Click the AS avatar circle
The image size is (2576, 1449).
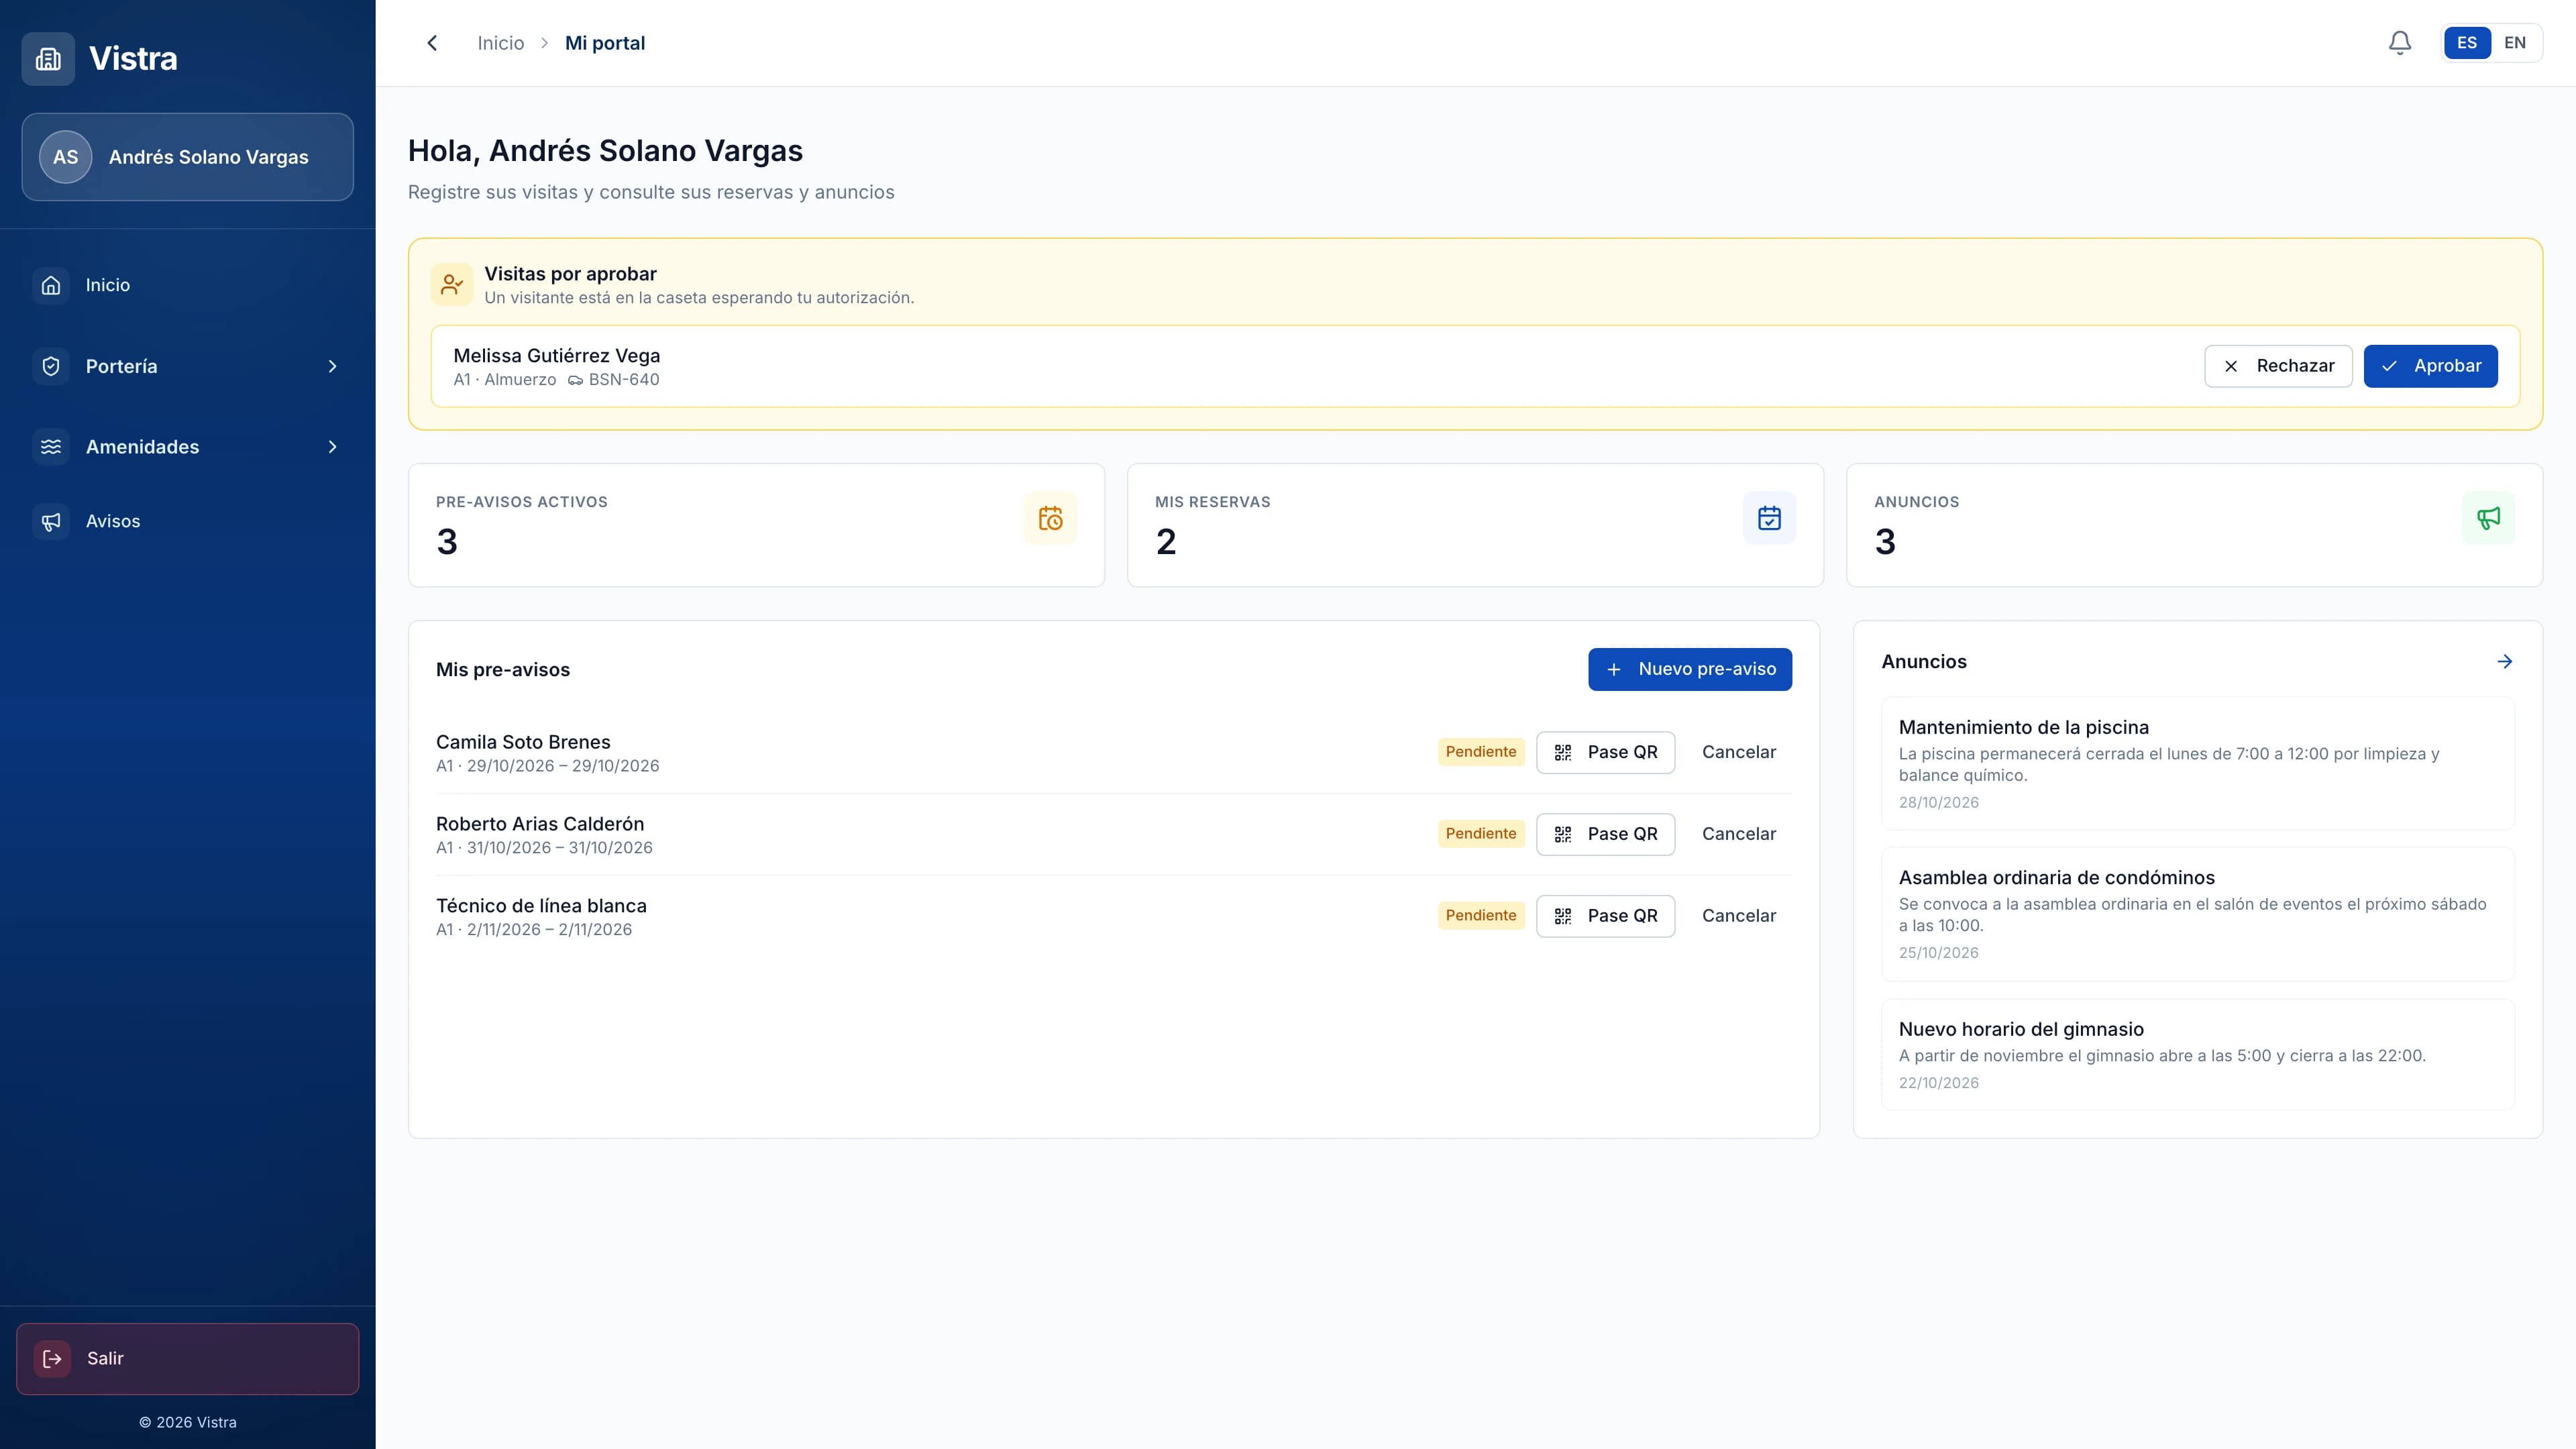[x=66, y=157]
